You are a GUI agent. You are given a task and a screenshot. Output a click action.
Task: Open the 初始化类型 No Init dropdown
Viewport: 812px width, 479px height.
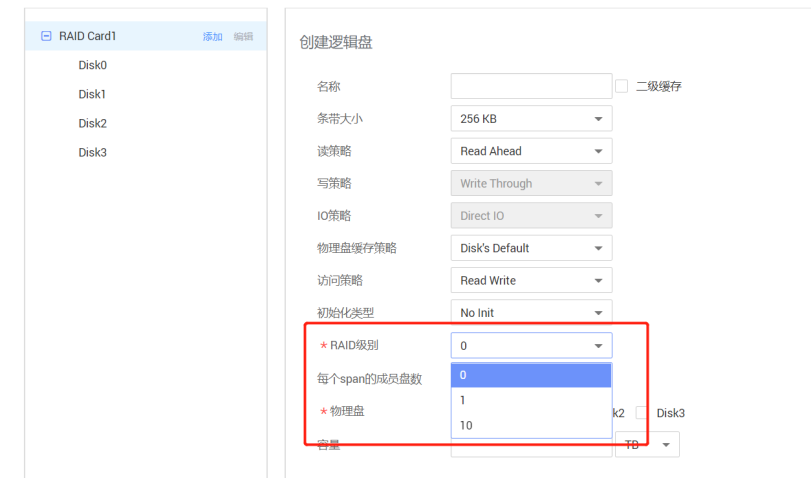tap(530, 313)
